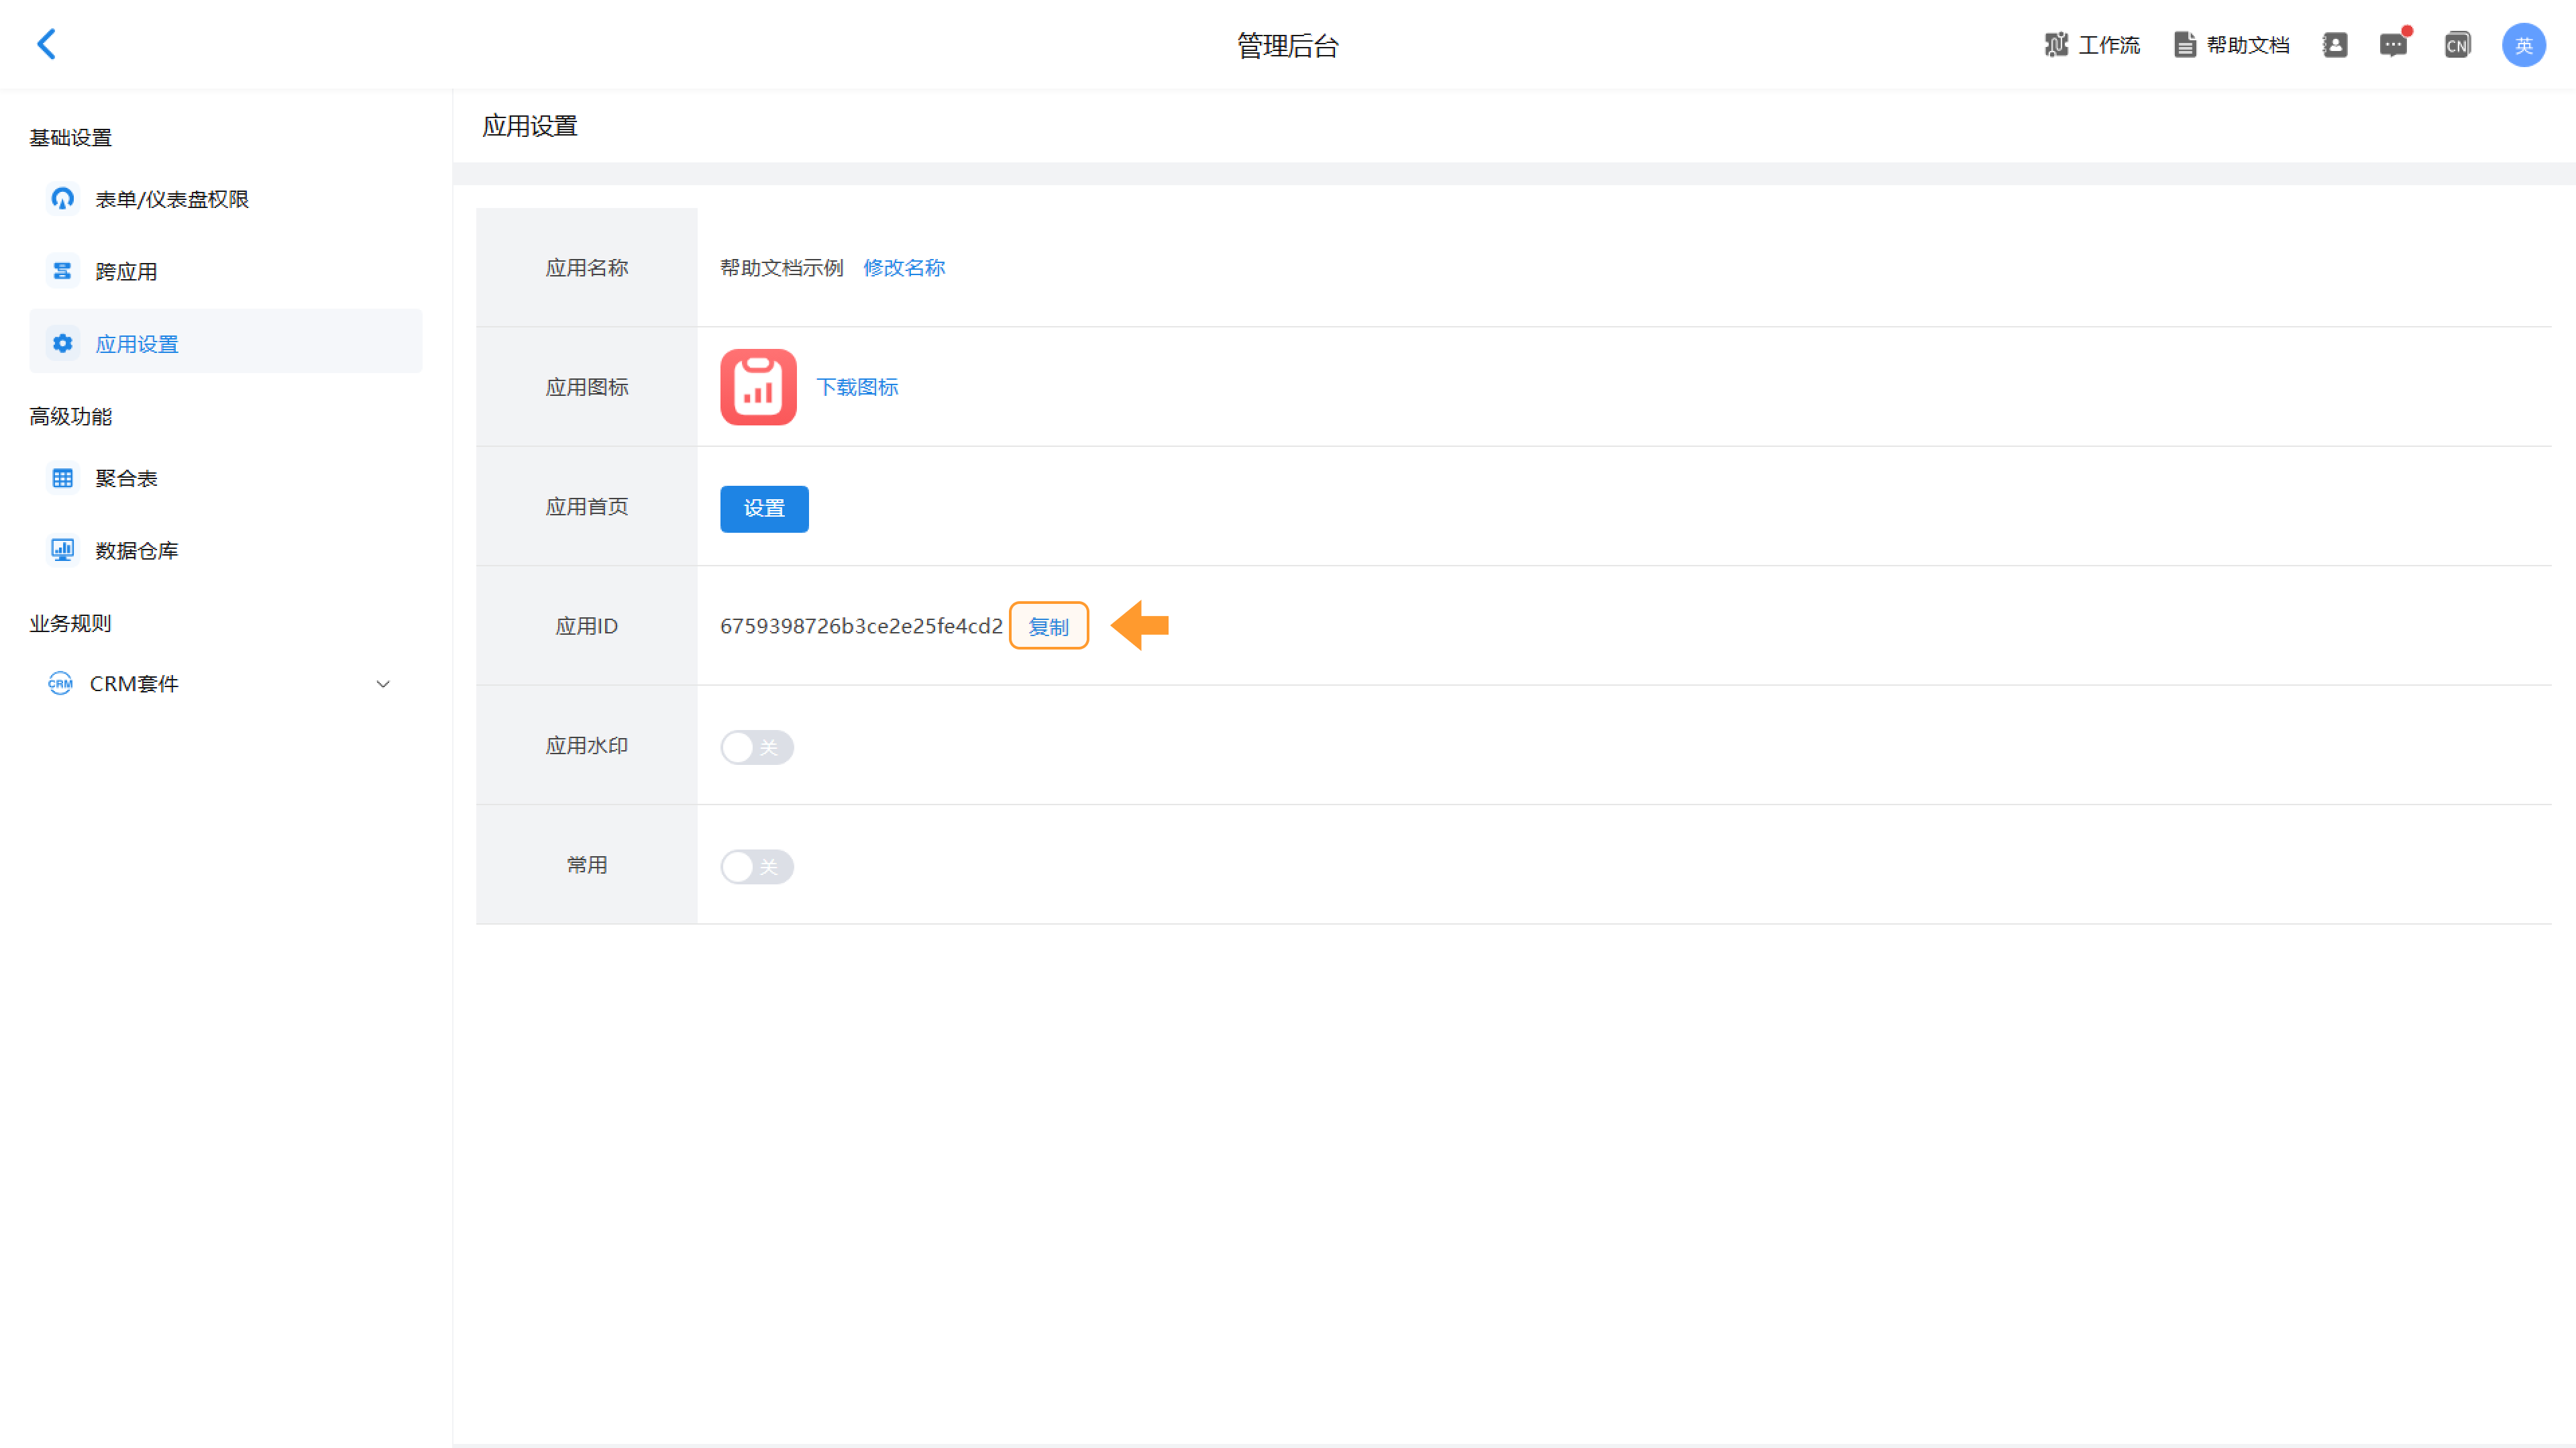Select 应用设置 in the sidebar
2576x1448 pixels.
137,344
